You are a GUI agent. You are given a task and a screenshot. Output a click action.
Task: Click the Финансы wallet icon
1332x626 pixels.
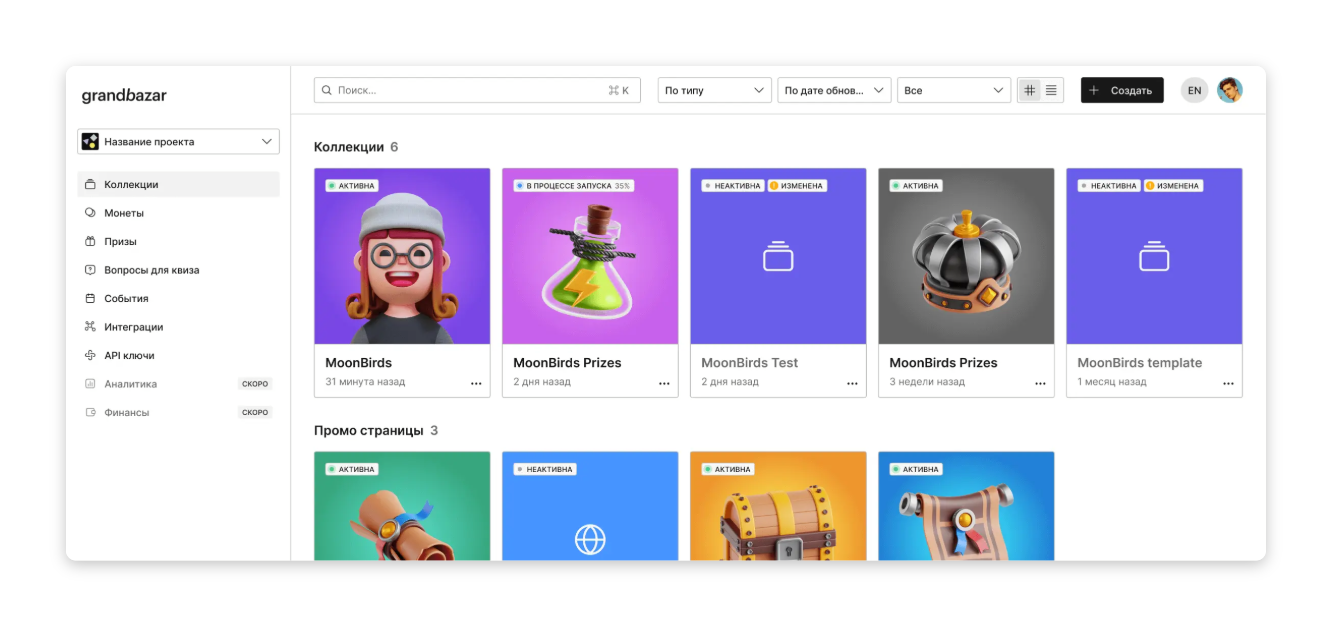[90, 412]
